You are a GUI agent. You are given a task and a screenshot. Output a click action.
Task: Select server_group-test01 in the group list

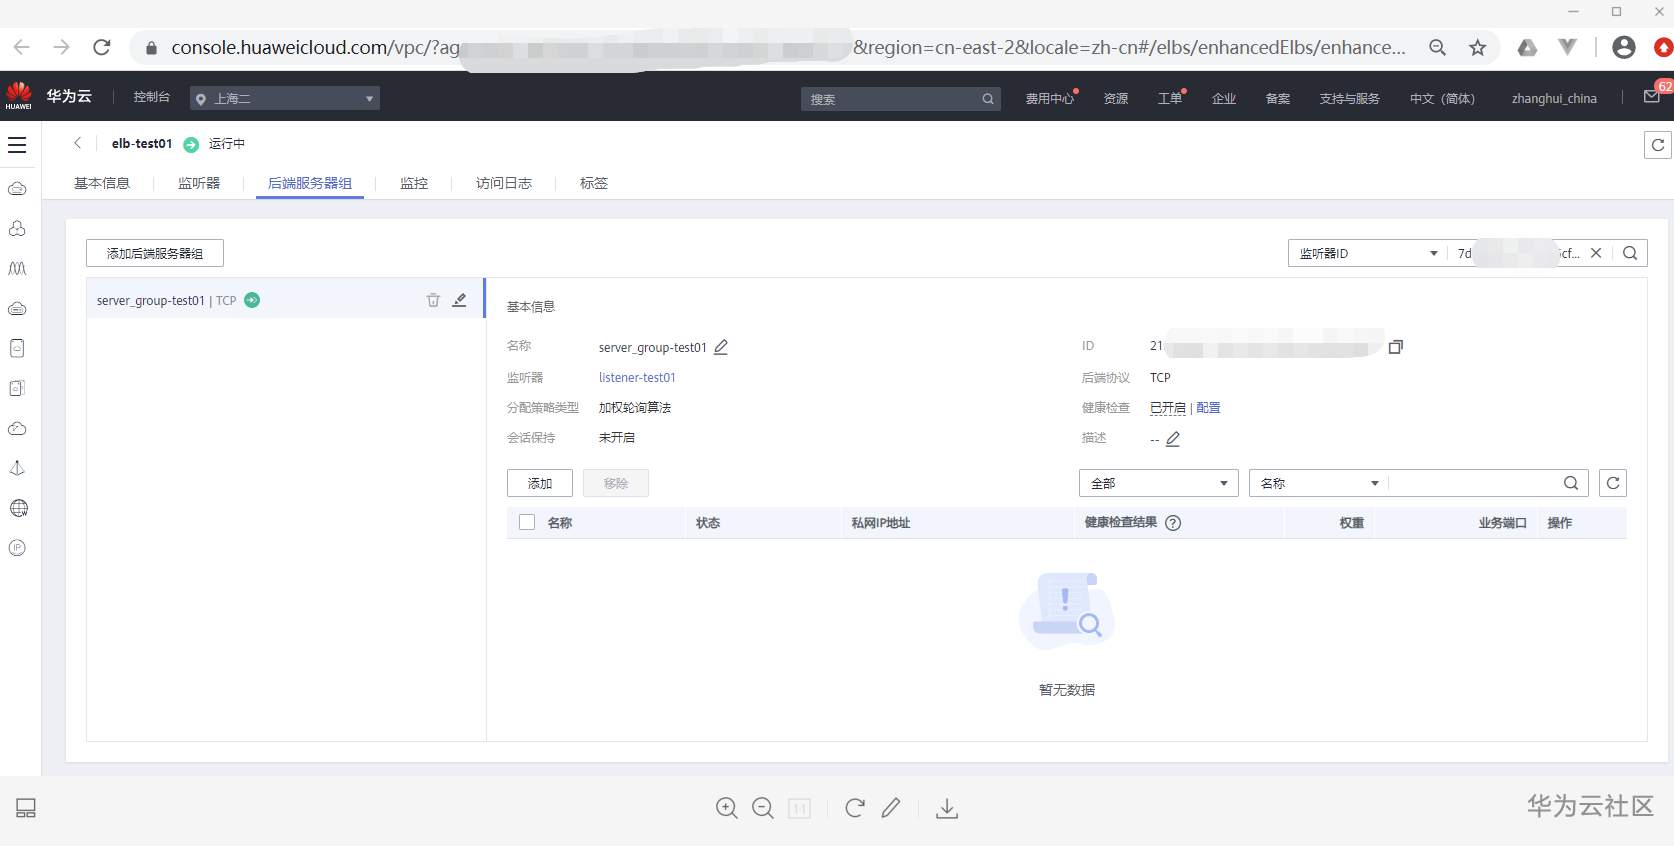click(285, 300)
